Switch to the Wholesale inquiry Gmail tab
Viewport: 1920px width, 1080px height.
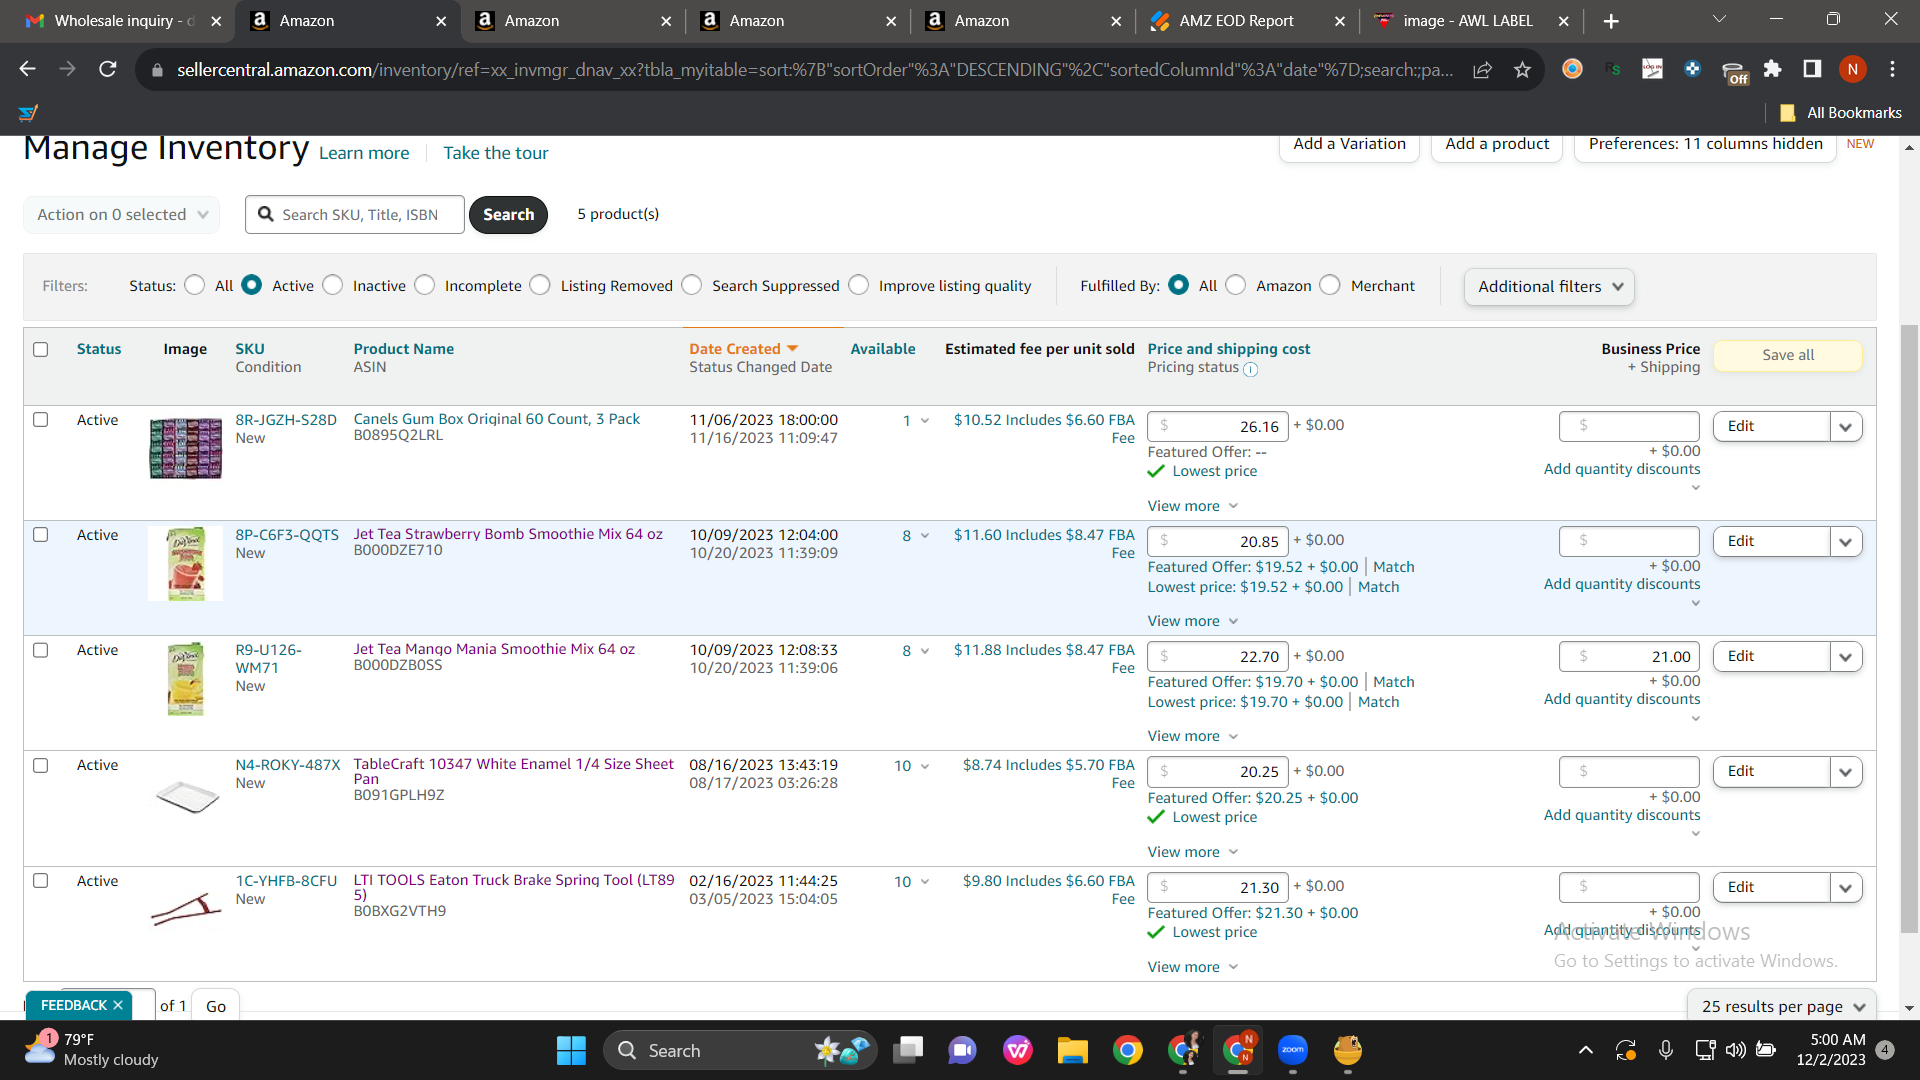(x=122, y=21)
